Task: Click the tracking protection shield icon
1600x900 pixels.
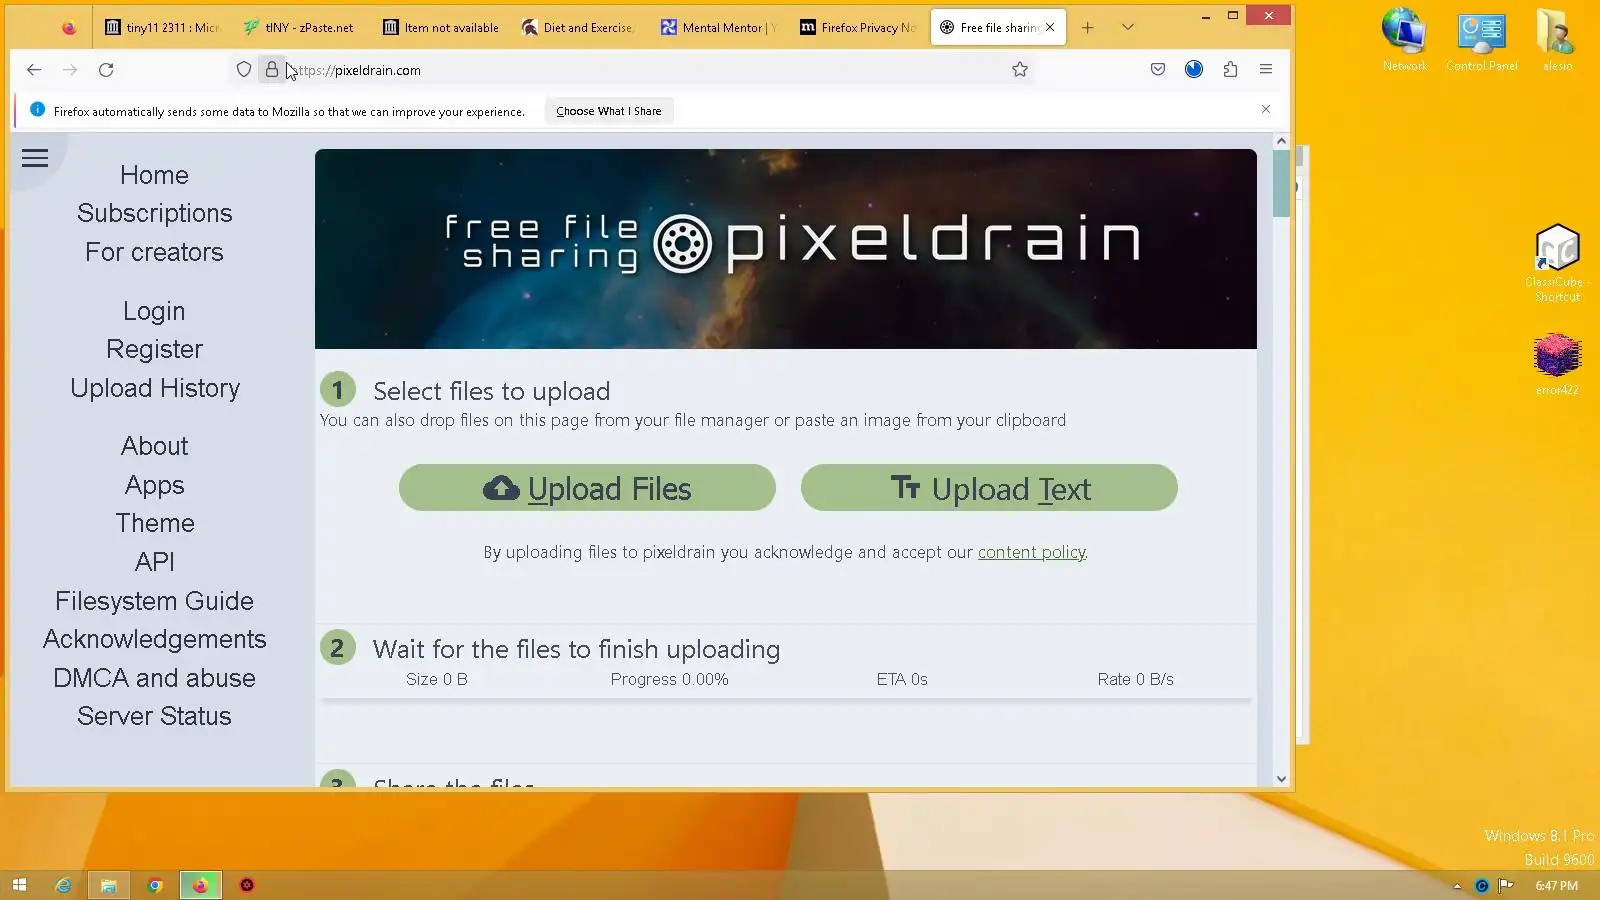Action: coord(244,69)
